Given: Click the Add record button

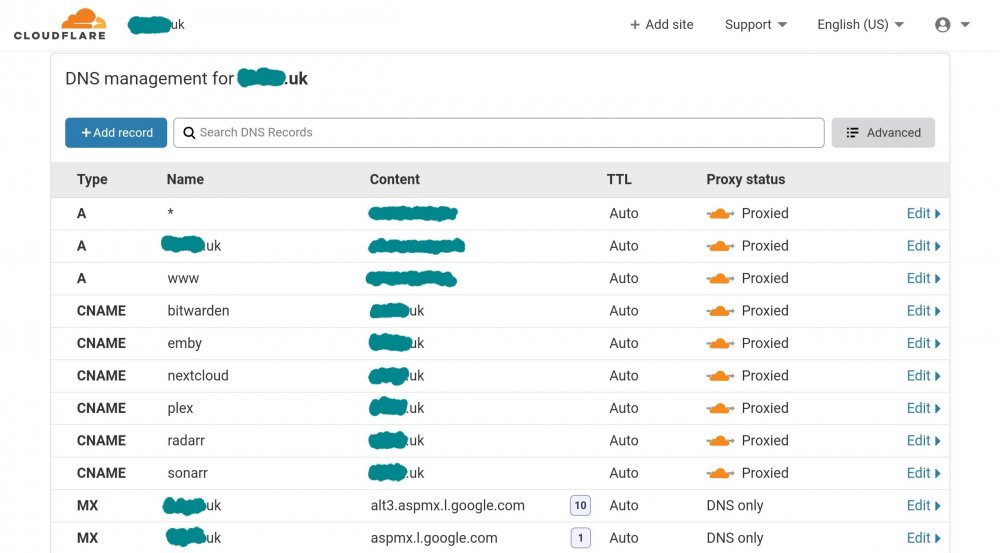Looking at the screenshot, I should [116, 133].
